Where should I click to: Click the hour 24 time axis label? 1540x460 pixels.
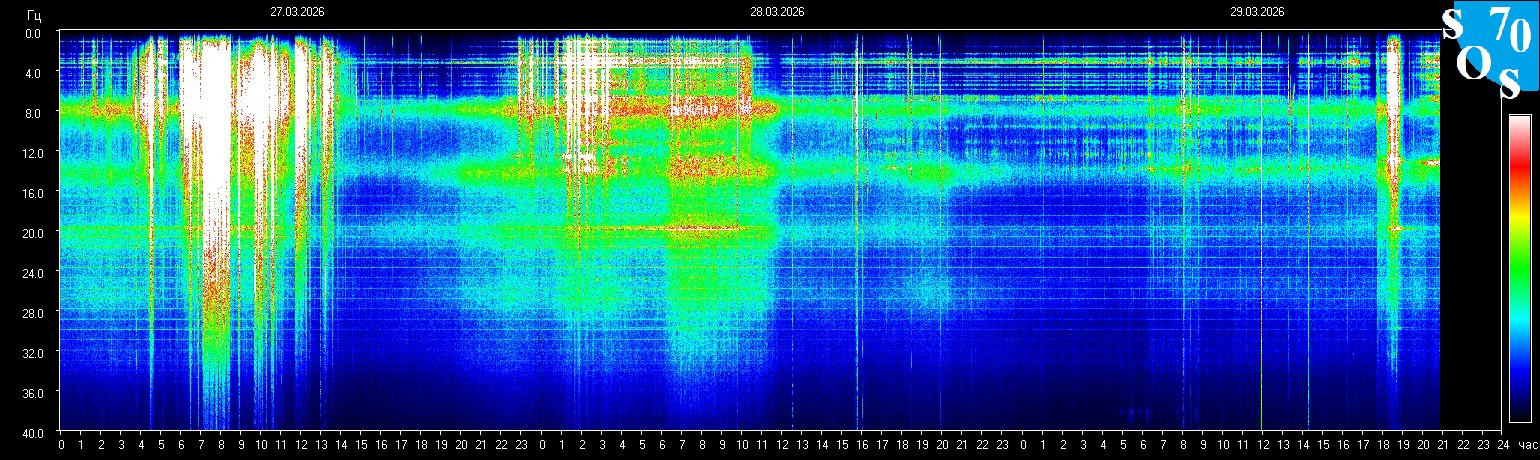pyautogui.click(x=1502, y=443)
